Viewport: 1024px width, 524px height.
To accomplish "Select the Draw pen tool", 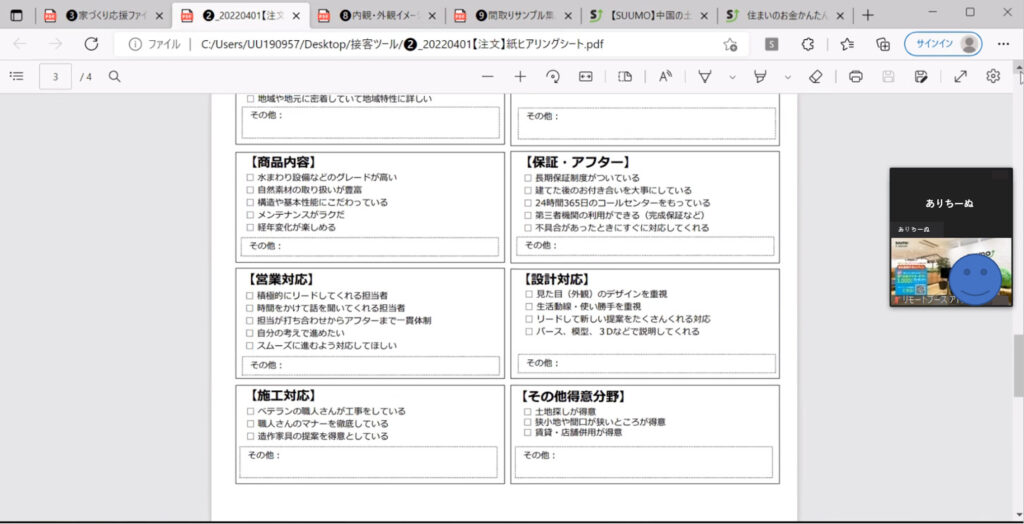I will (x=705, y=76).
